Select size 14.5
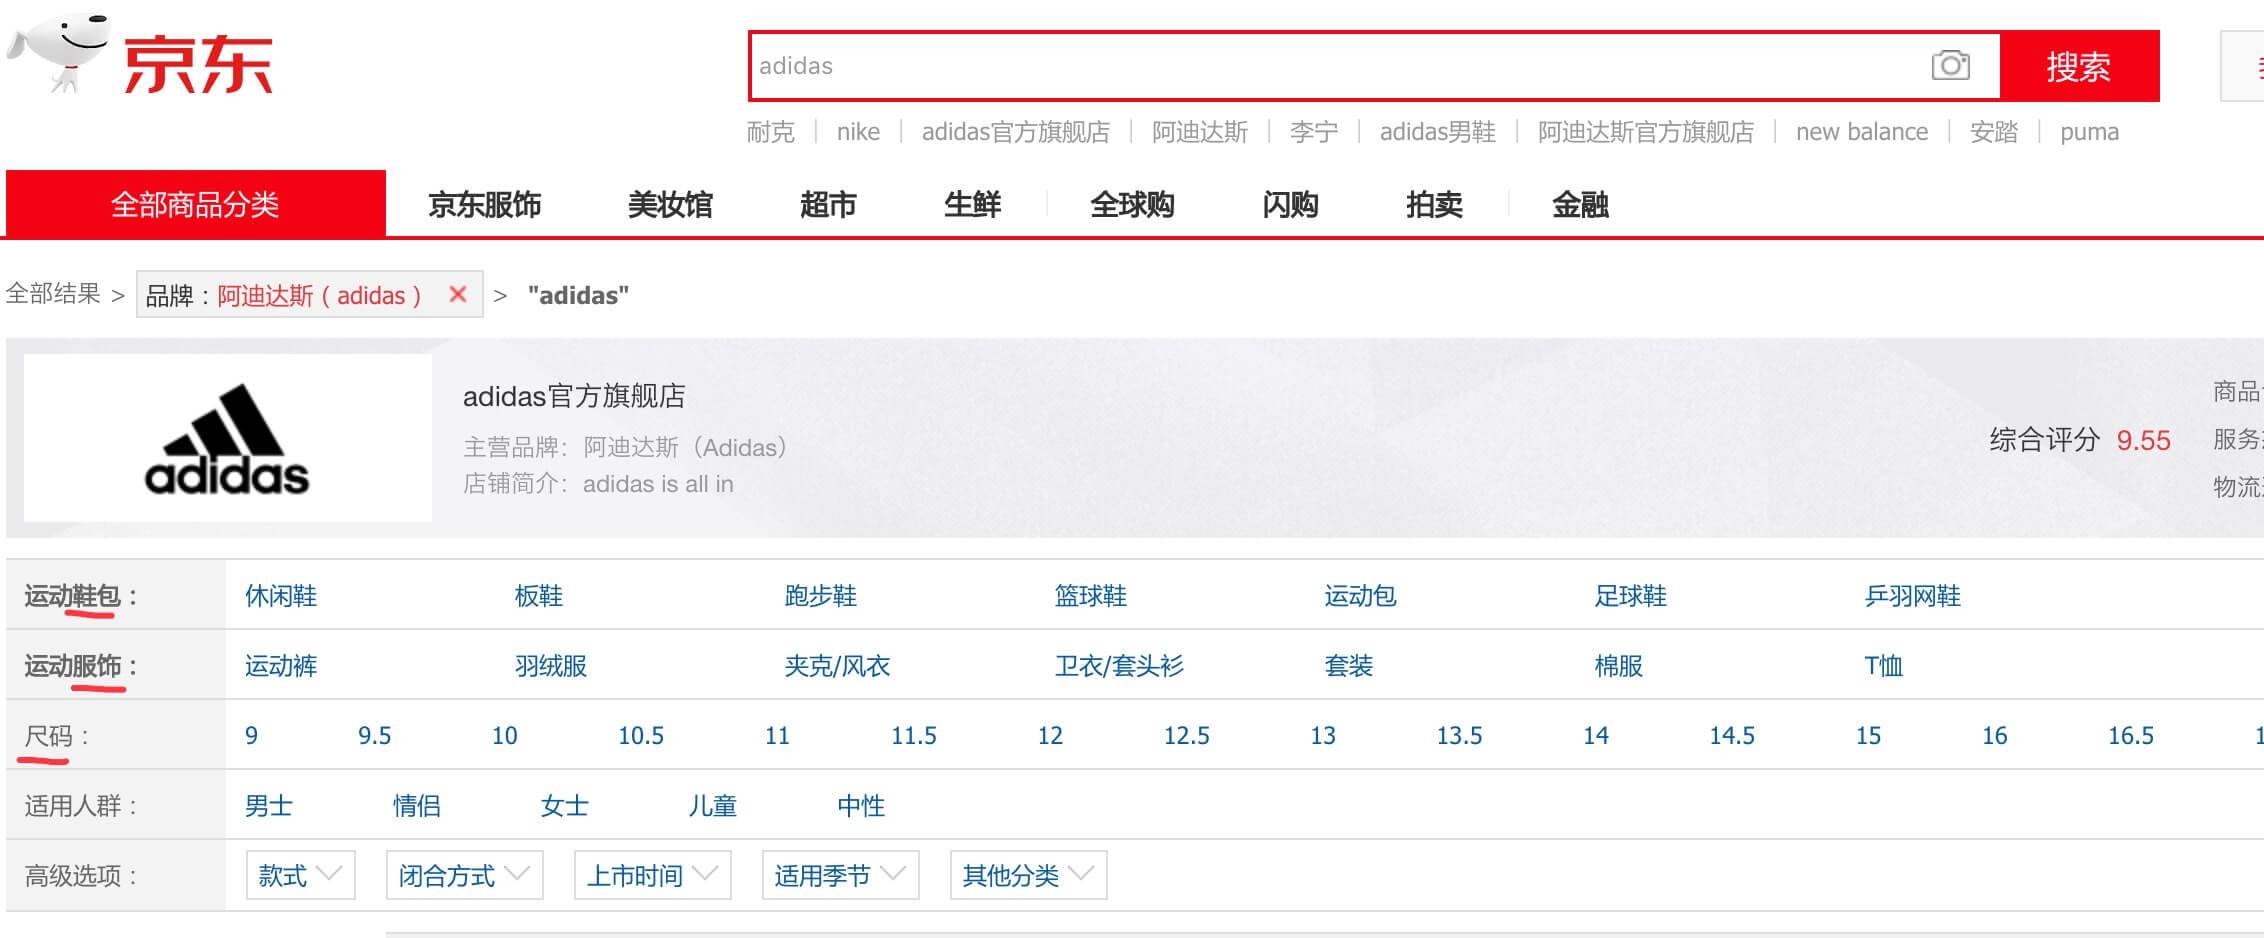Viewport: 2264px width, 938px height. coord(1732,736)
